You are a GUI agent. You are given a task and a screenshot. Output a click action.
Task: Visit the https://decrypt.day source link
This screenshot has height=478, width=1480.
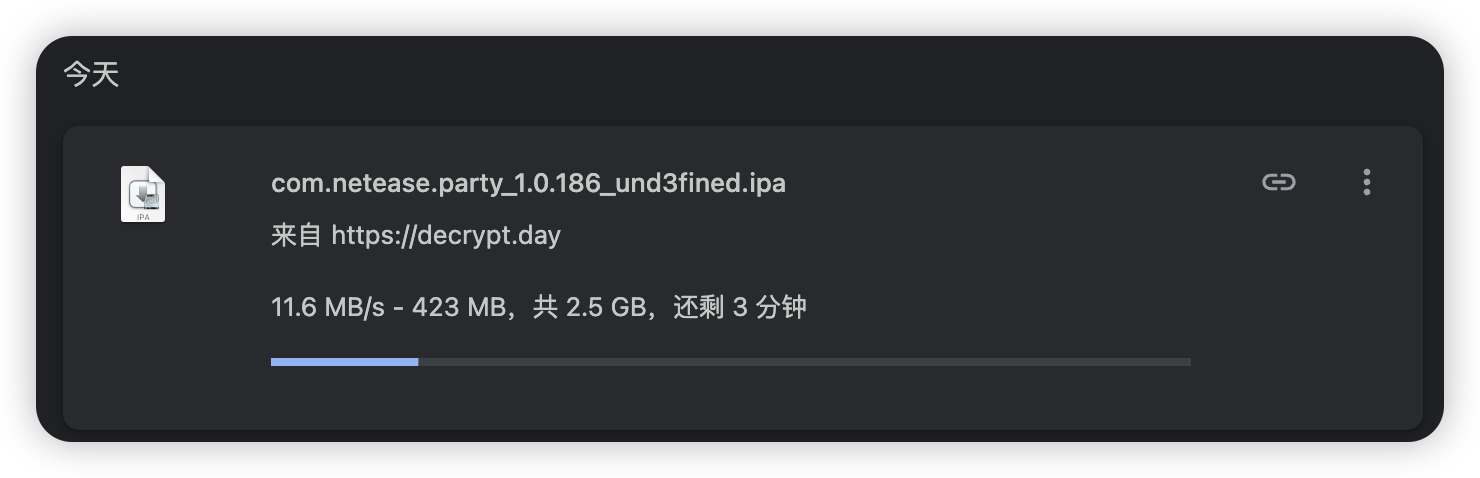pos(446,236)
